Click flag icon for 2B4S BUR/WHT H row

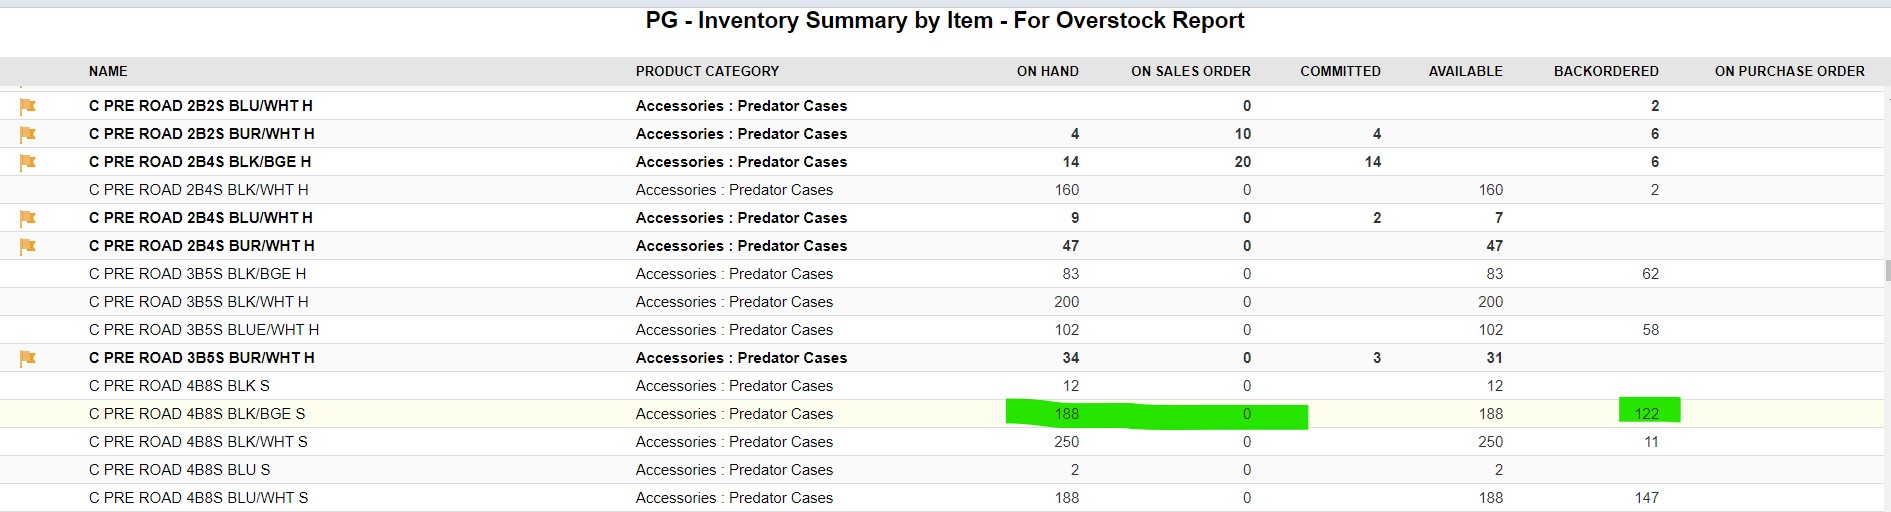pos(28,246)
